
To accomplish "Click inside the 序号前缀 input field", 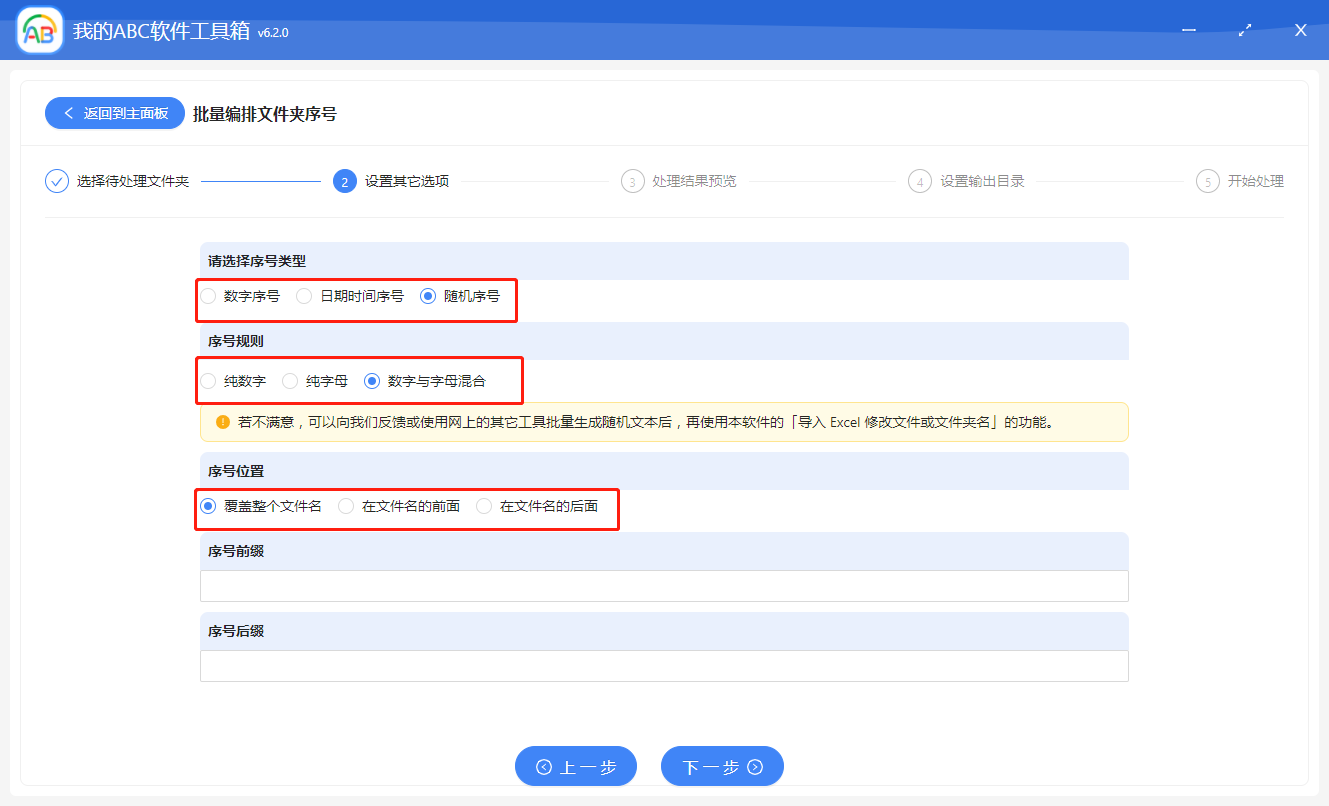I will [x=664, y=586].
